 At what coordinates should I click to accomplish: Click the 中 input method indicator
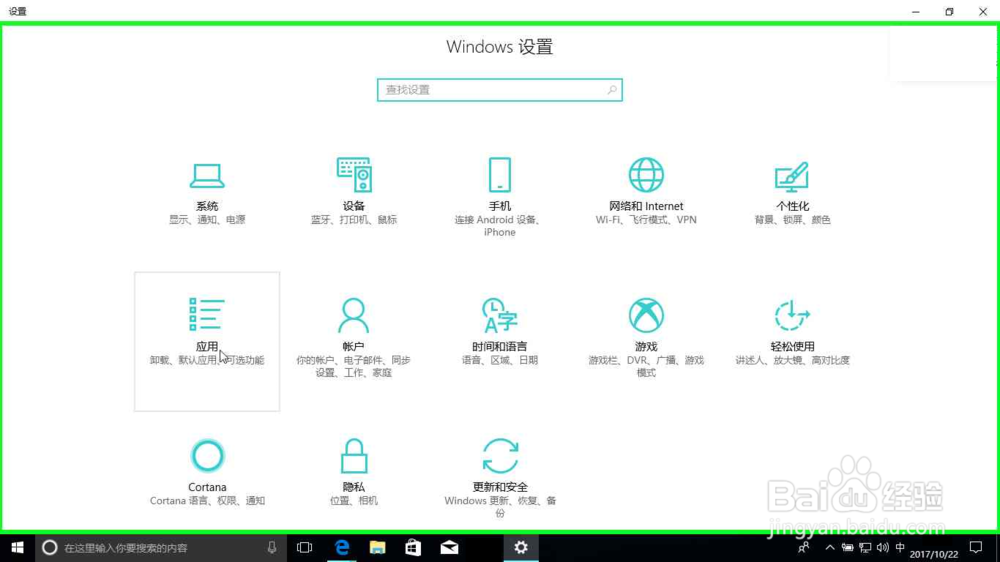[x=900, y=547]
